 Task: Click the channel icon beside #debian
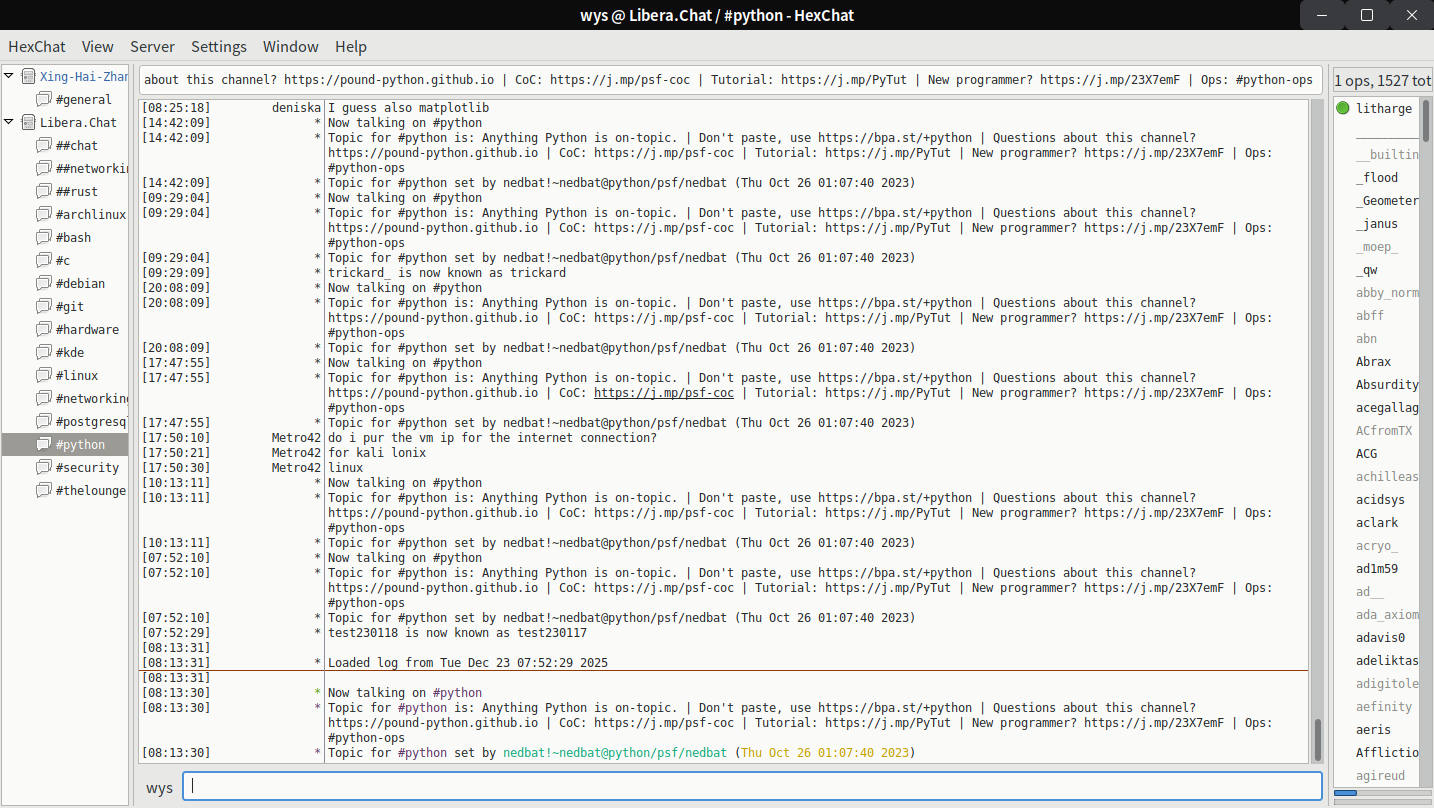[43, 283]
